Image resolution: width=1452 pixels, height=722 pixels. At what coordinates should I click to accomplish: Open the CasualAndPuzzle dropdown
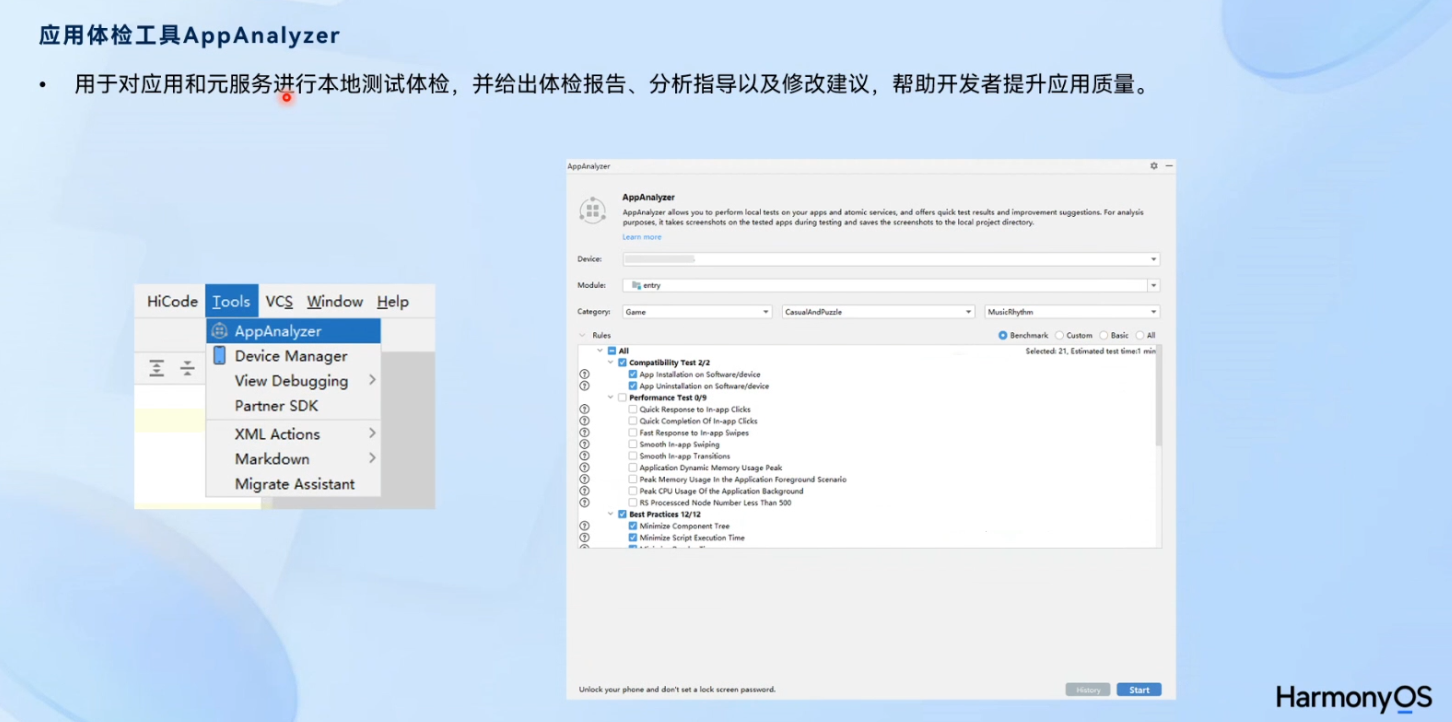pos(878,312)
